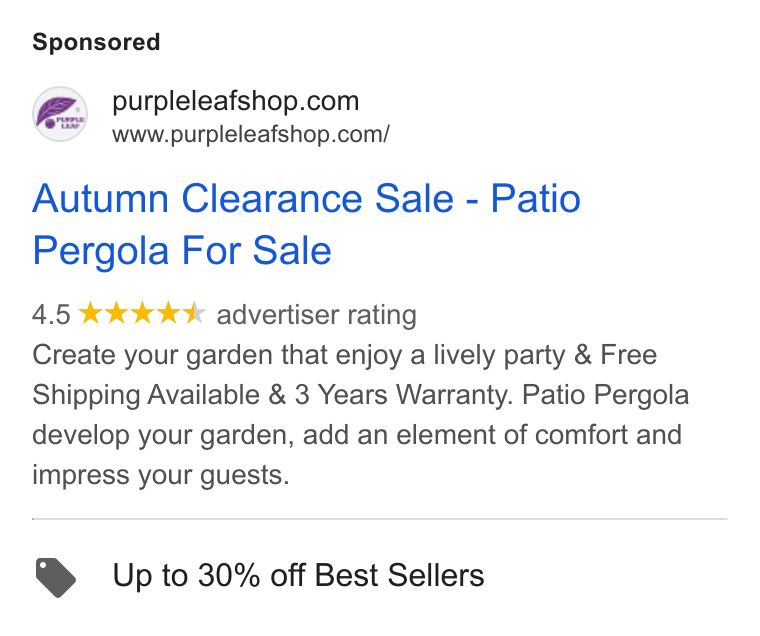
Task: Click the '3 Years Warranty' text
Action: coord(402,395)
